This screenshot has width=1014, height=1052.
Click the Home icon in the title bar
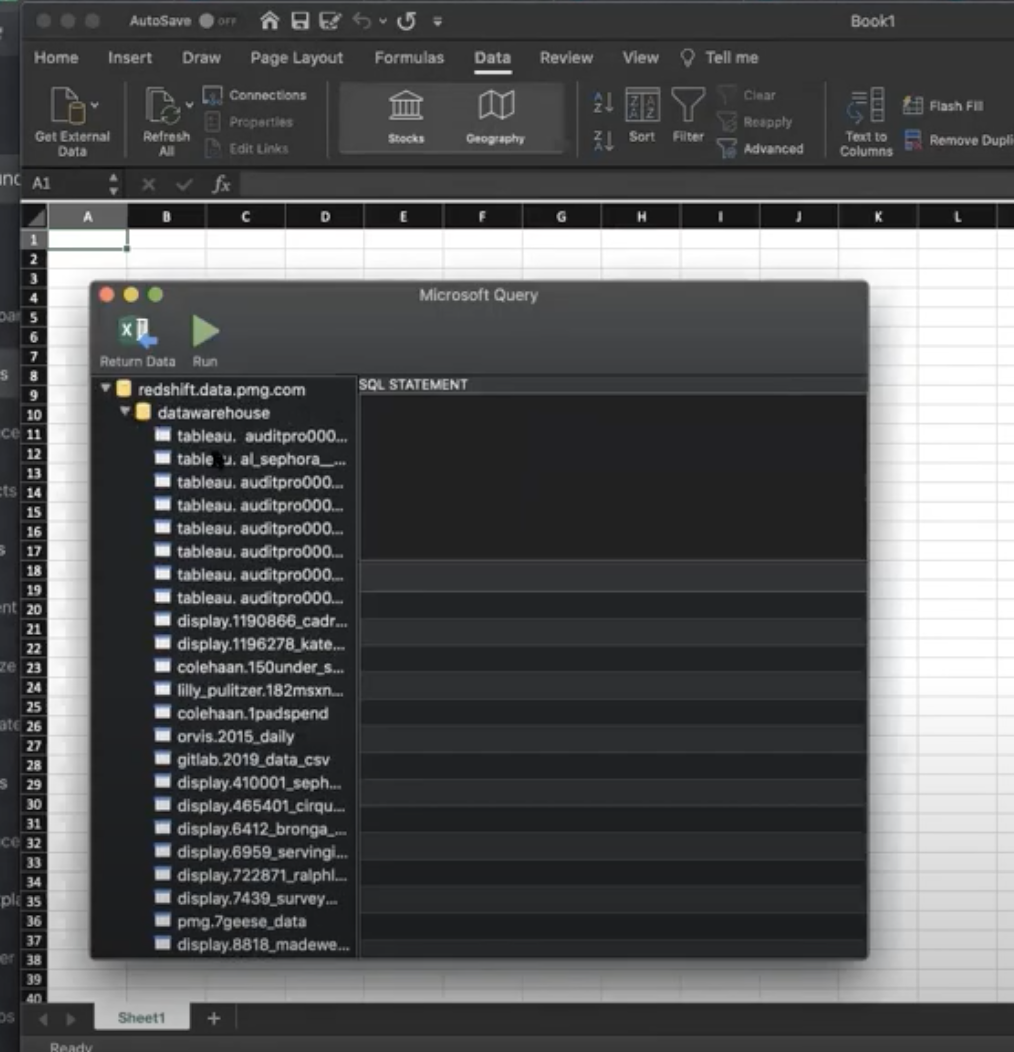click(270, 21)
